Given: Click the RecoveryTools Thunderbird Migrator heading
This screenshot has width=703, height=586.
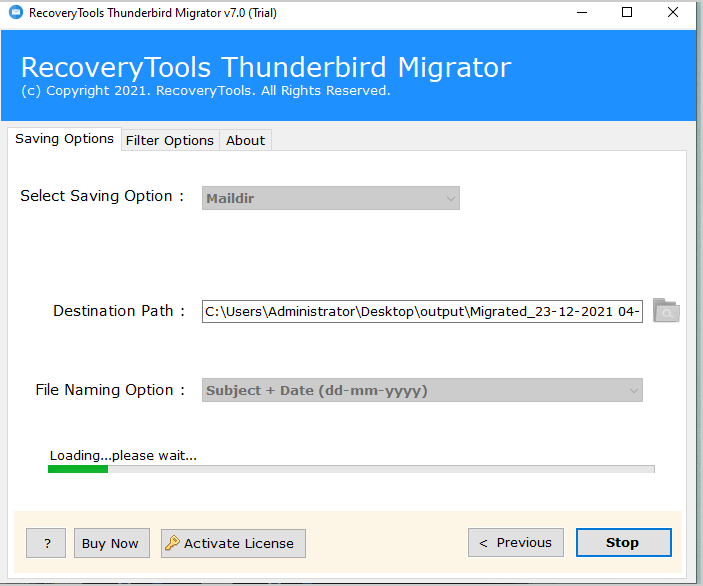Looking at the screenshot, I should click(266, 67).
